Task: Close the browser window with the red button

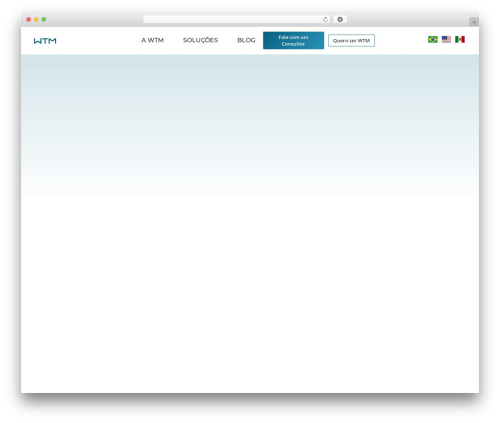Action: click(29, 19)
